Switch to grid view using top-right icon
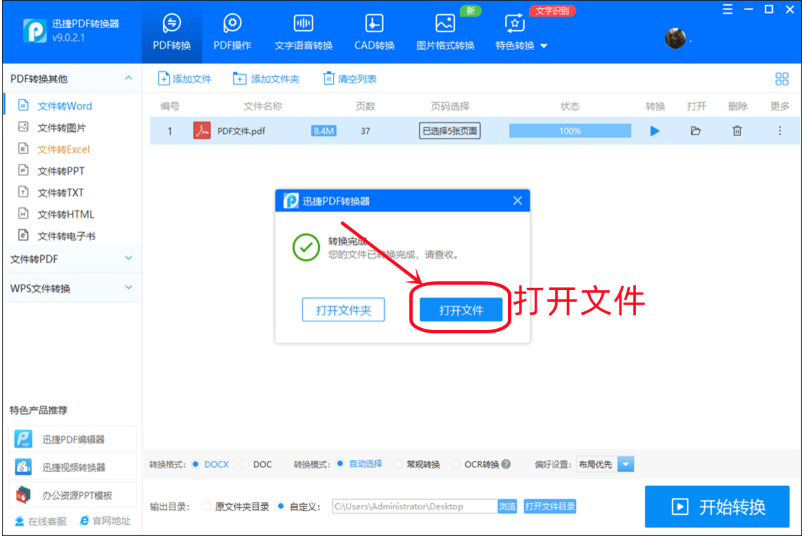Image resolution: width=805 pixels, height=539 pixels. [x=782, y=79]
